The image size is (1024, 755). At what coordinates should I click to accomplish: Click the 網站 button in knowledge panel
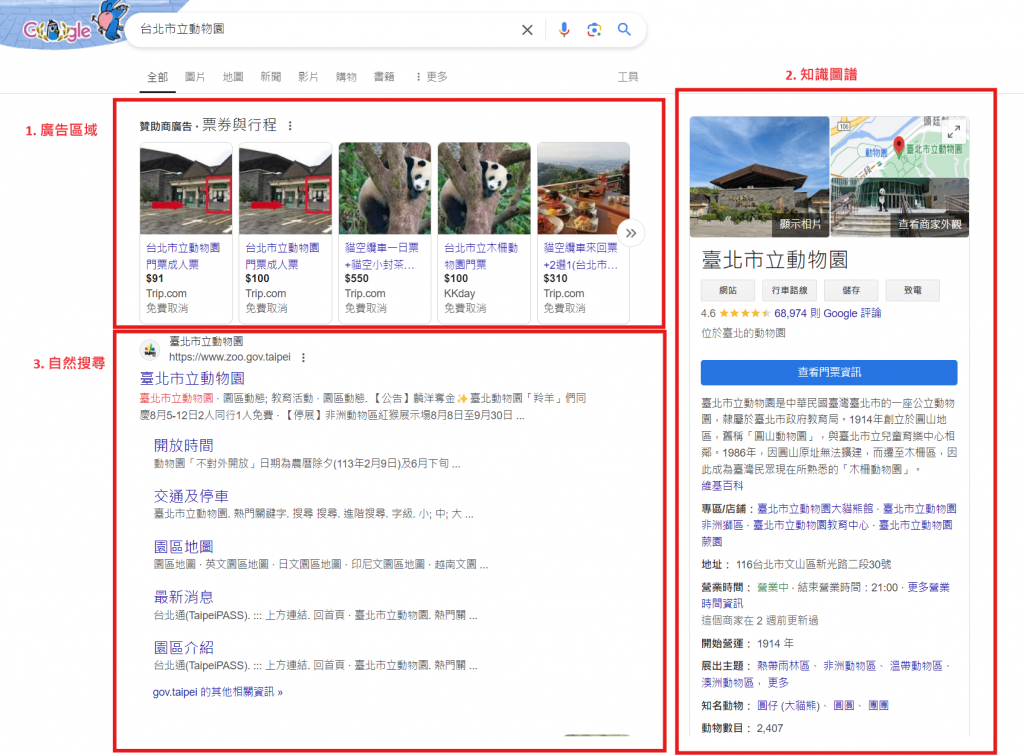click(728, 290)
